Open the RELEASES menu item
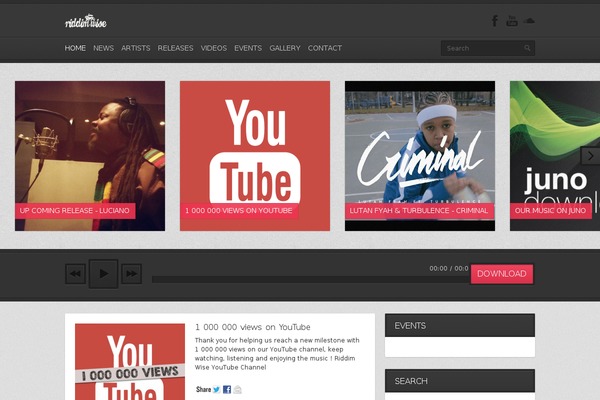This screenshot has width=600, height=400. (x=175, y=48)
